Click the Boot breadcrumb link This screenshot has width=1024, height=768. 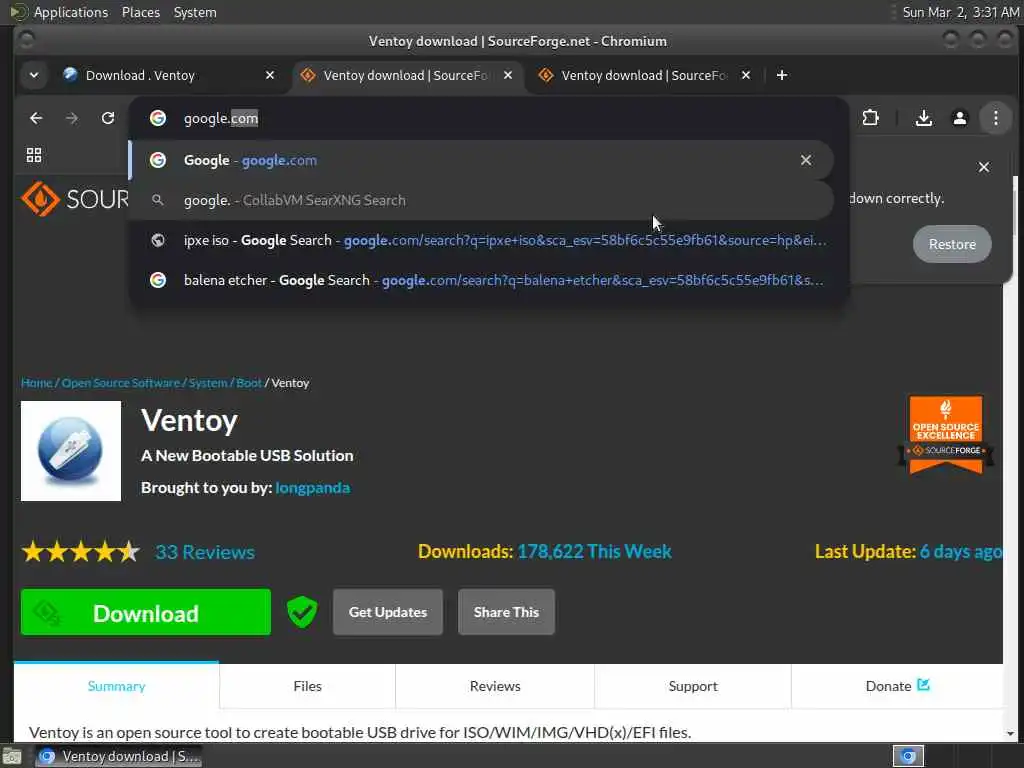(x=249, y=383)
